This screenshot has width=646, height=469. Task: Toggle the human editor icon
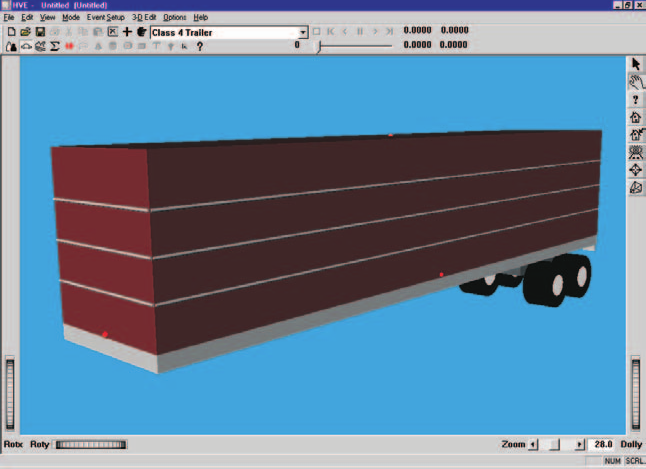(x=12, y=46)
